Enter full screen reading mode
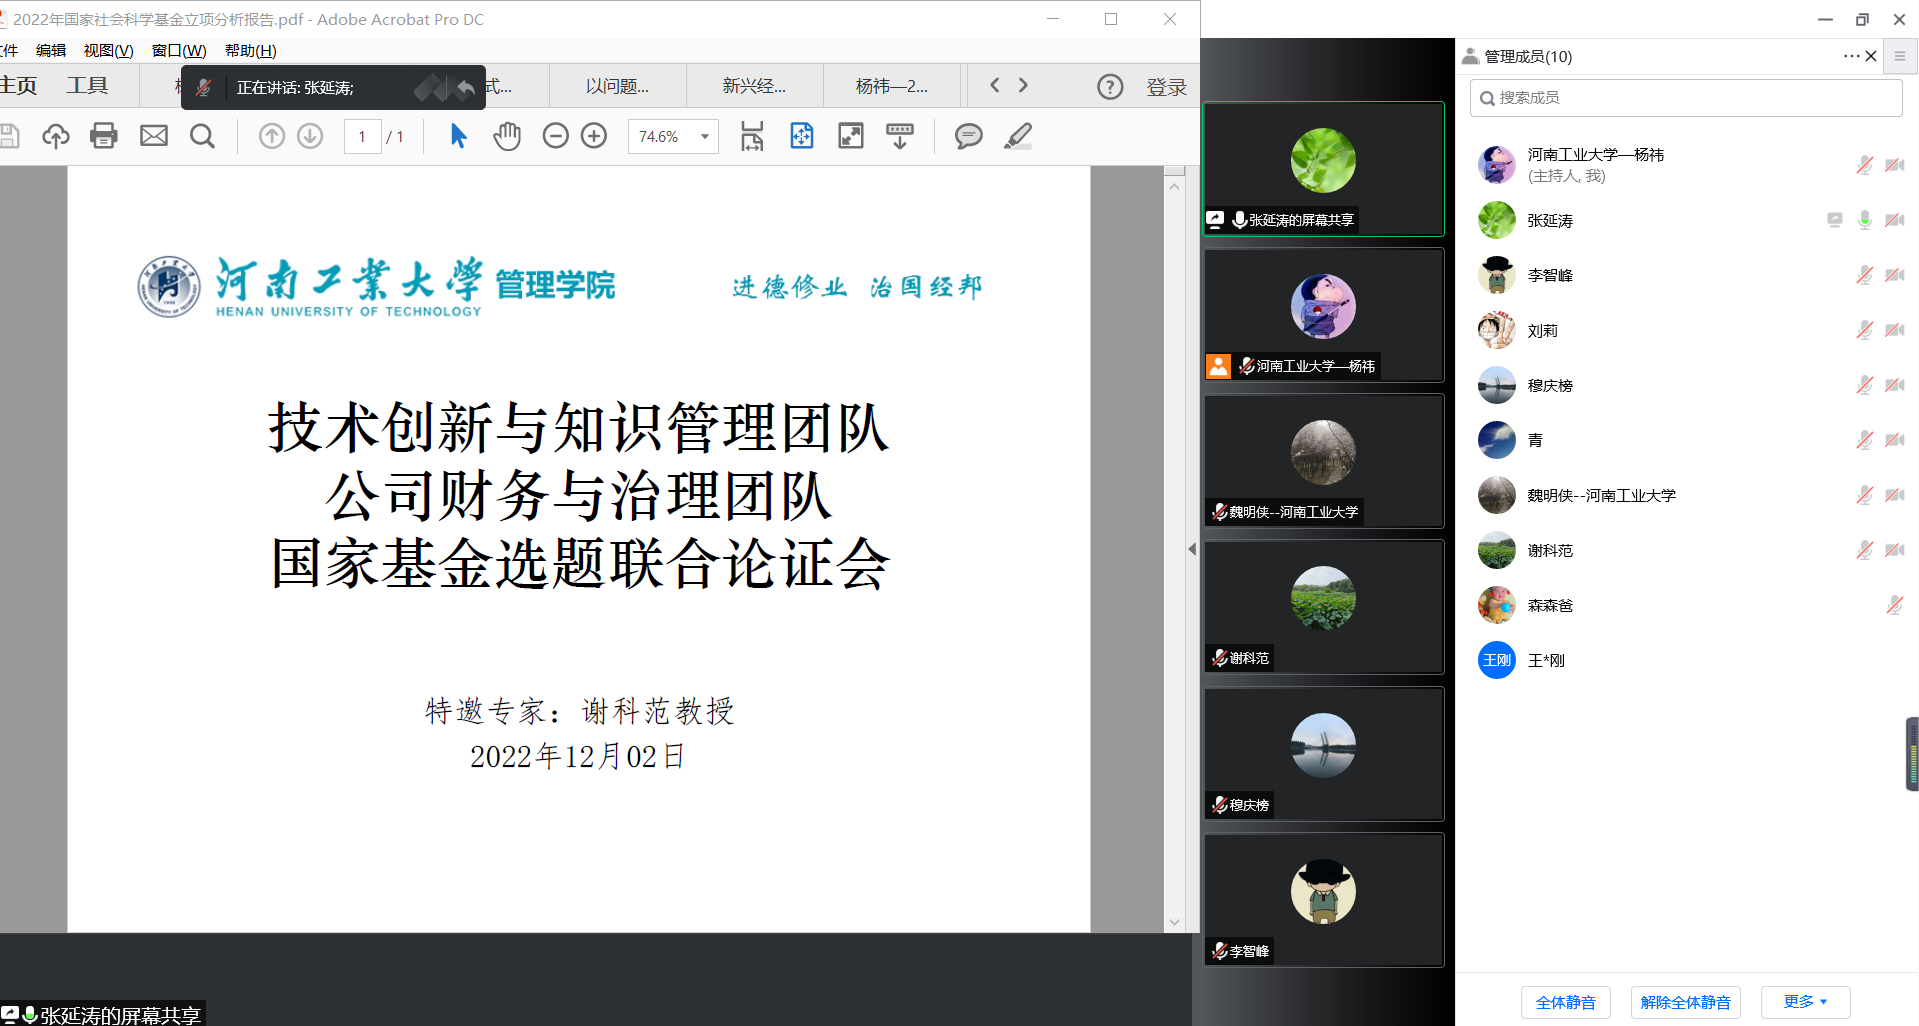 (x=851, y=136)
